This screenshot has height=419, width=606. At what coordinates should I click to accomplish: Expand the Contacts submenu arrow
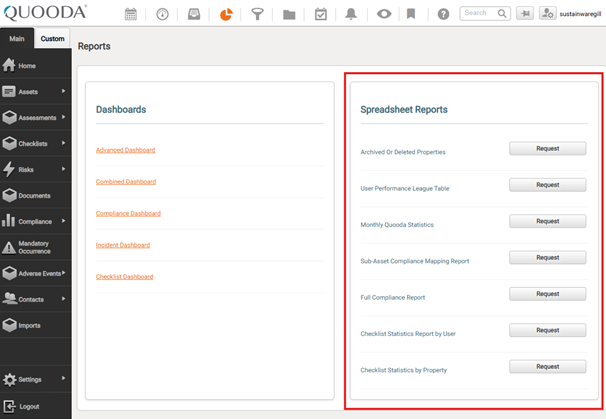pos(63,299)
